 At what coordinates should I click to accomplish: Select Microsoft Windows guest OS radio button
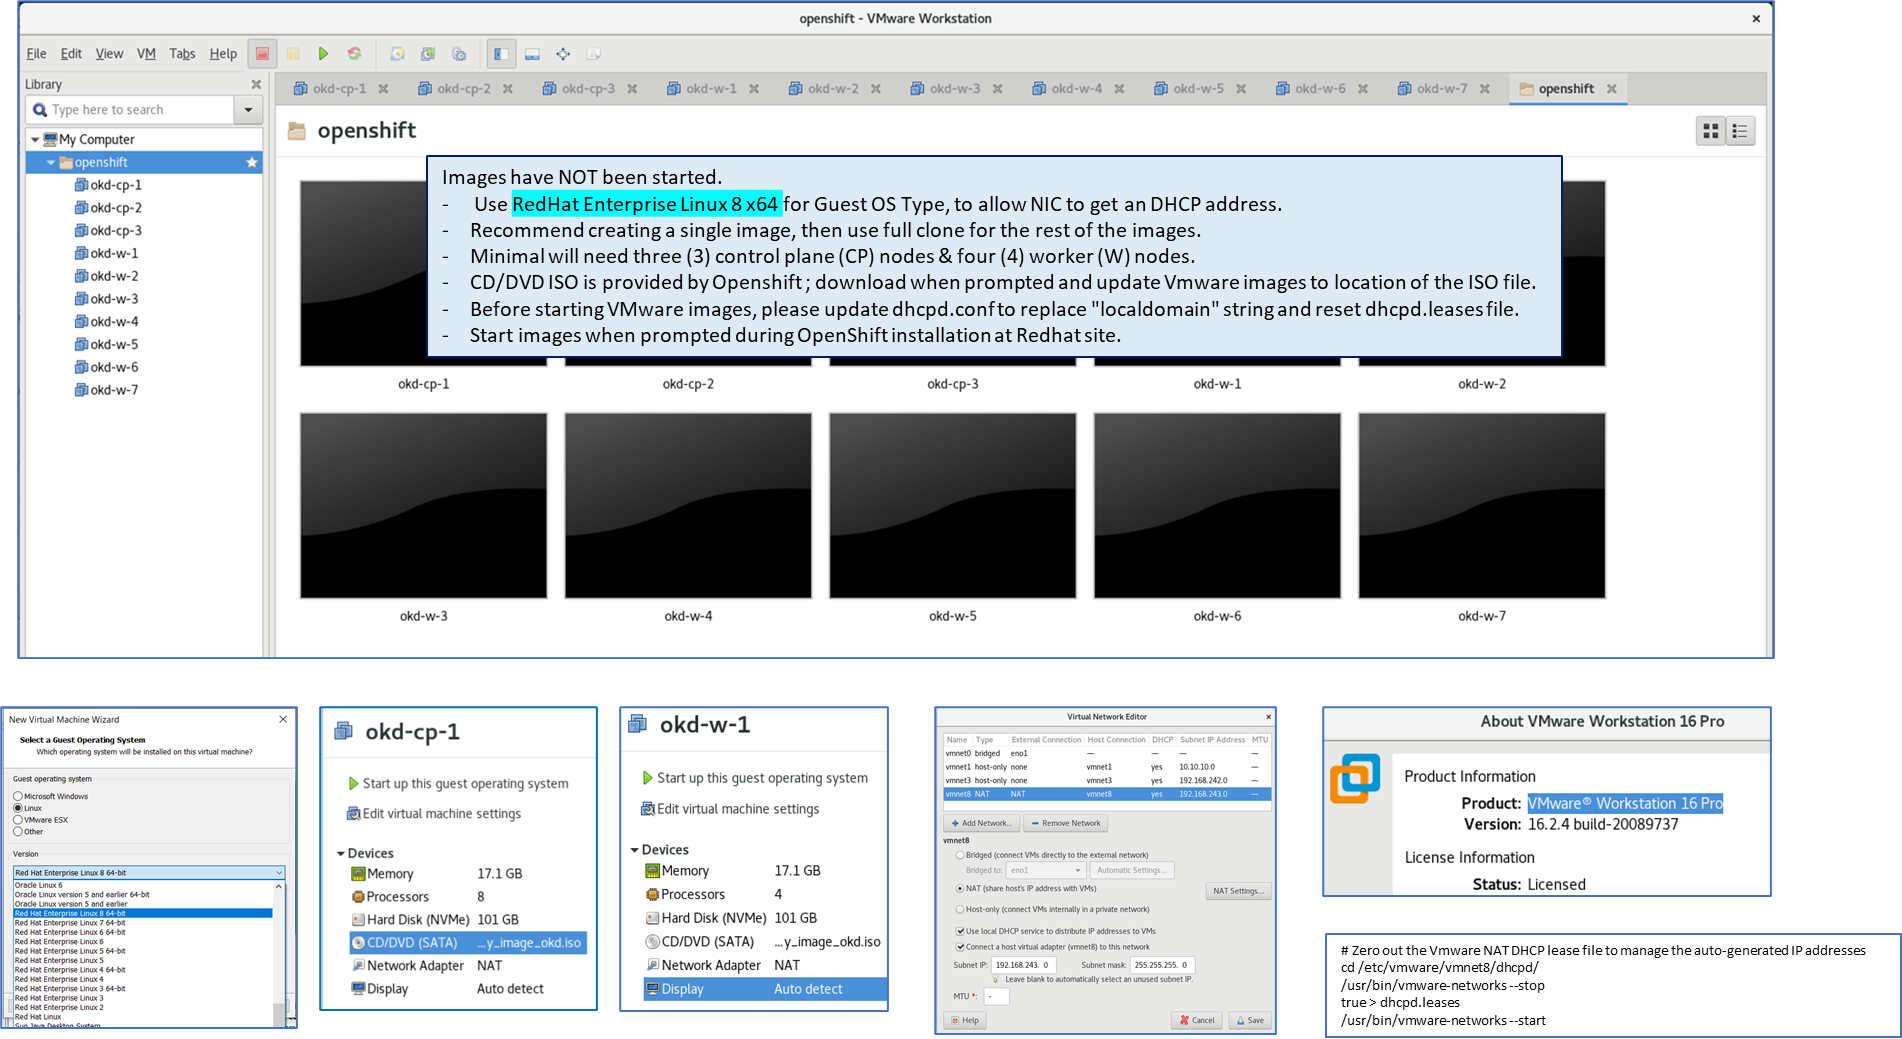point(18,796)
